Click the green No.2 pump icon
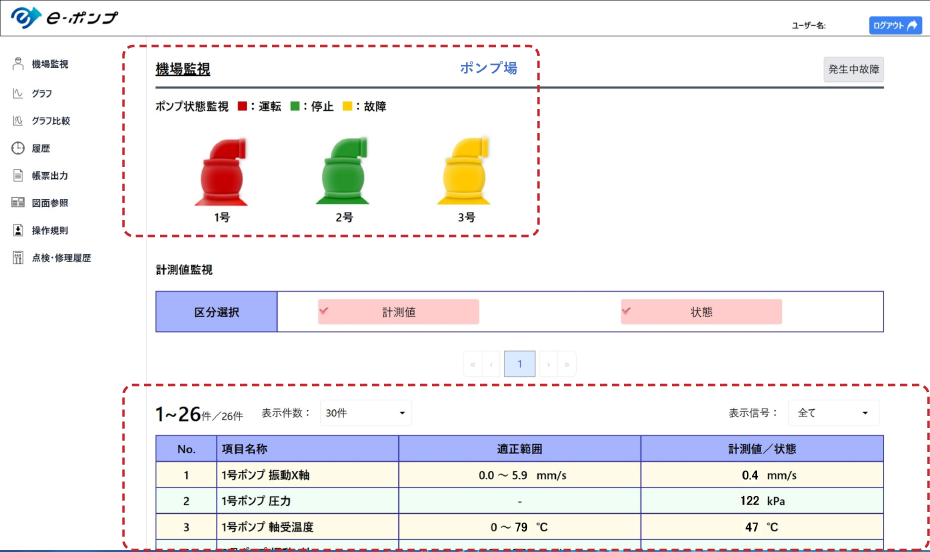This screenshot has height=552, width=930. tap(343, 173)
